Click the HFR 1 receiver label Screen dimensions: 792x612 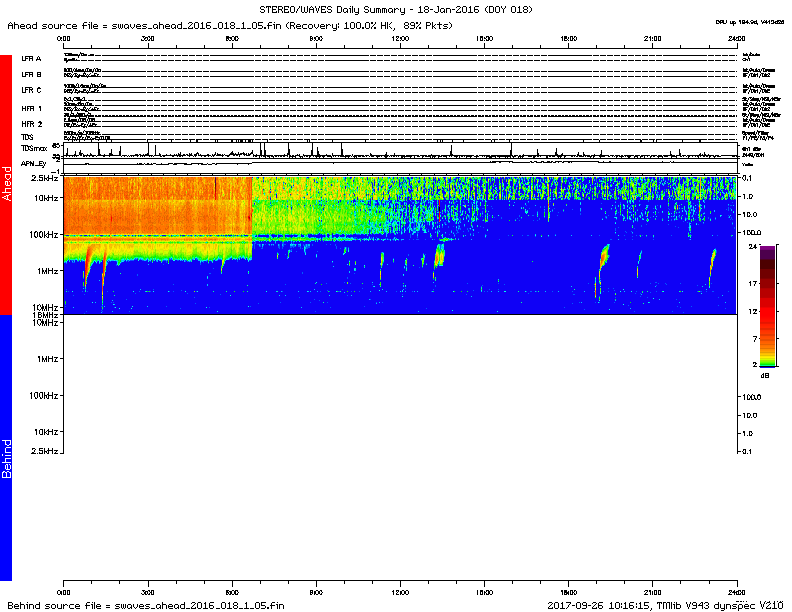32,107
